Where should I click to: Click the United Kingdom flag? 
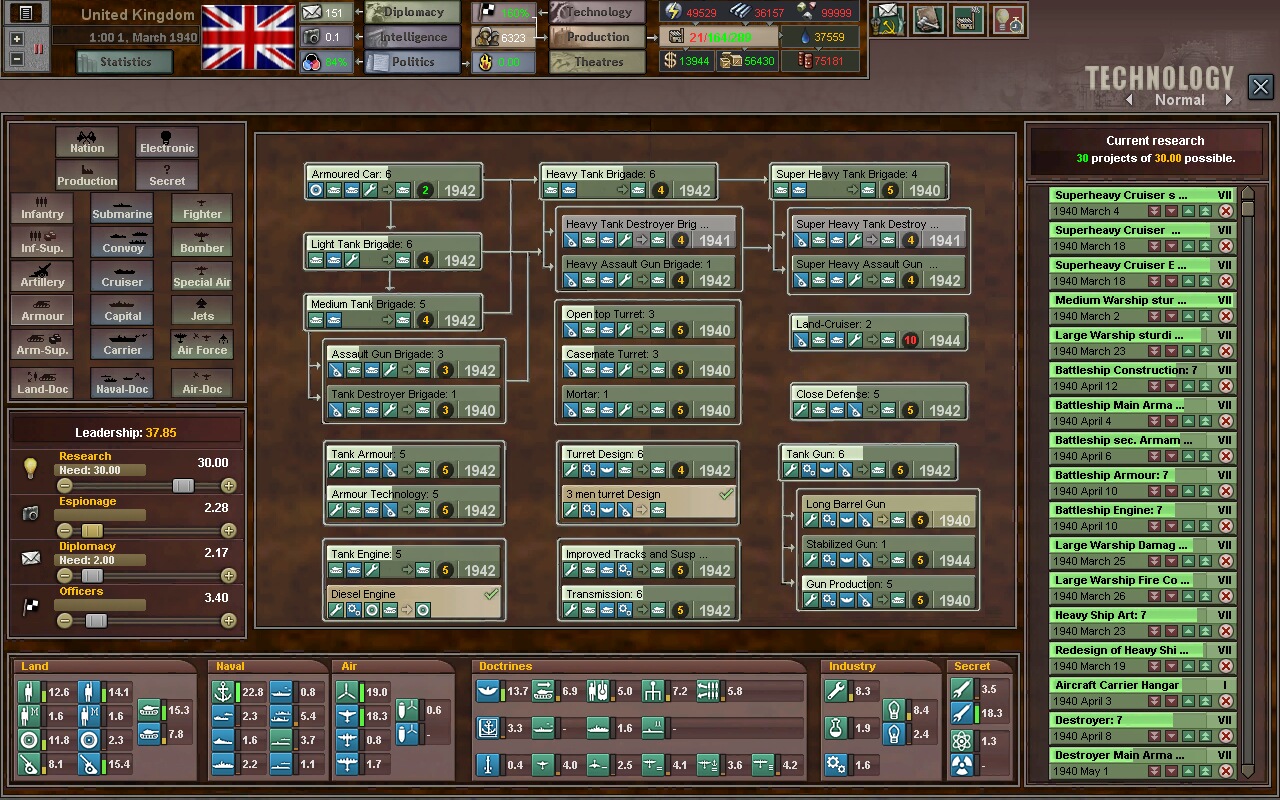click(x=248, y=37)
